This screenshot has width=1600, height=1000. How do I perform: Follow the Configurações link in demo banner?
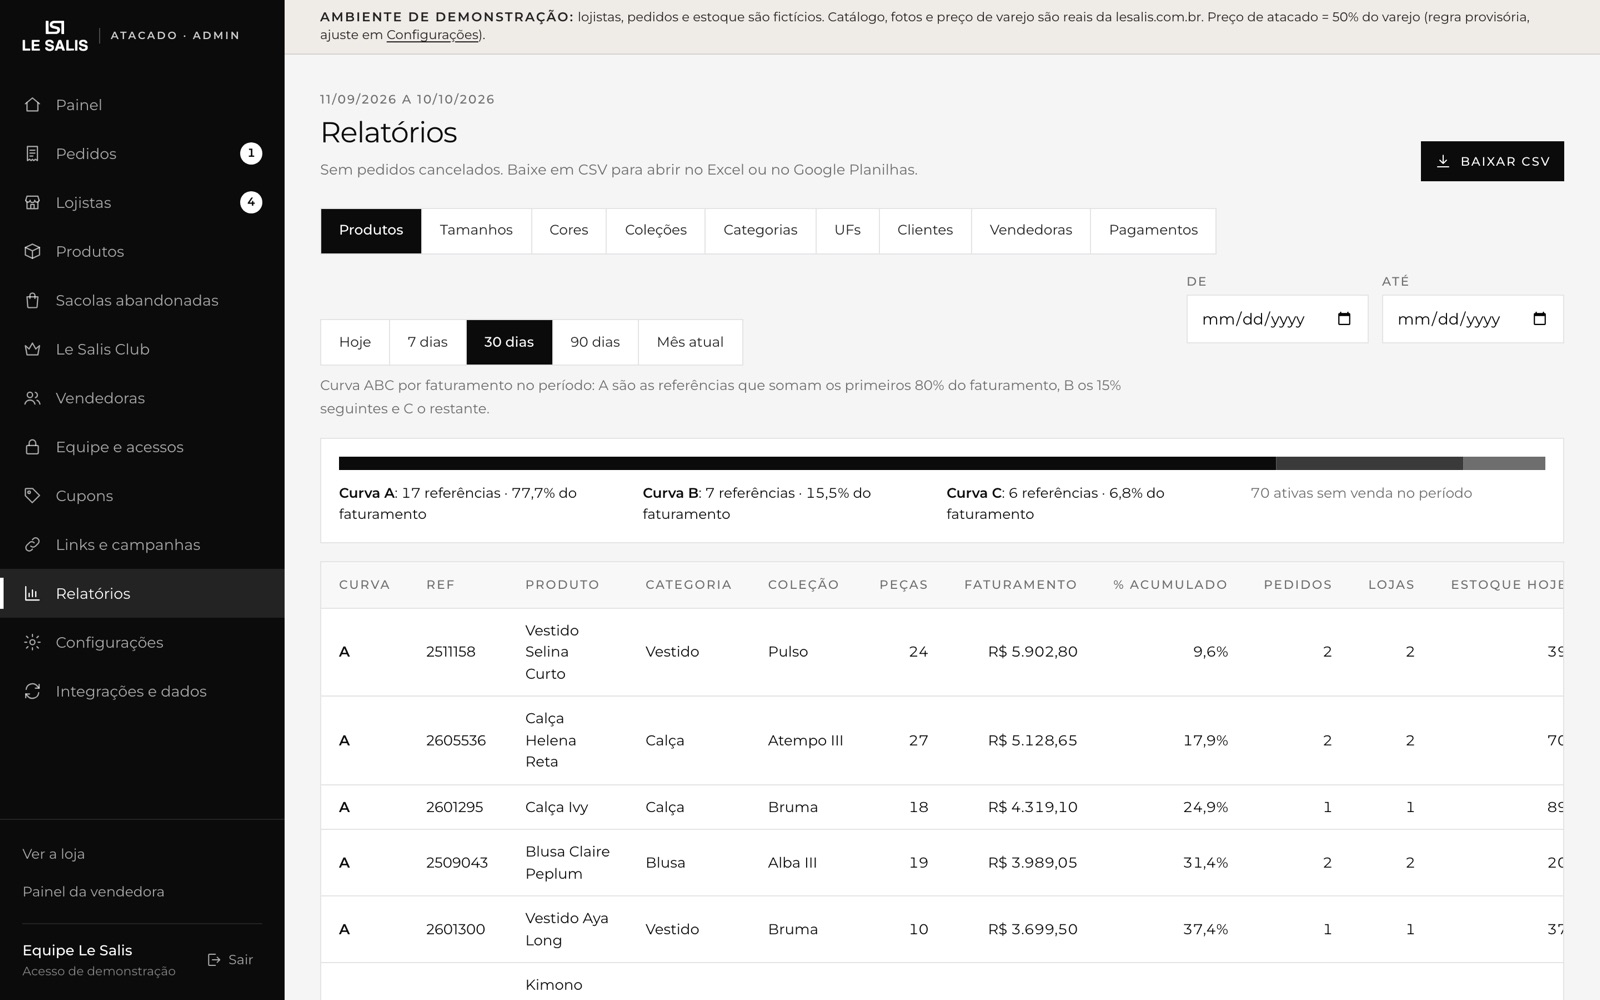pos(432,35)
